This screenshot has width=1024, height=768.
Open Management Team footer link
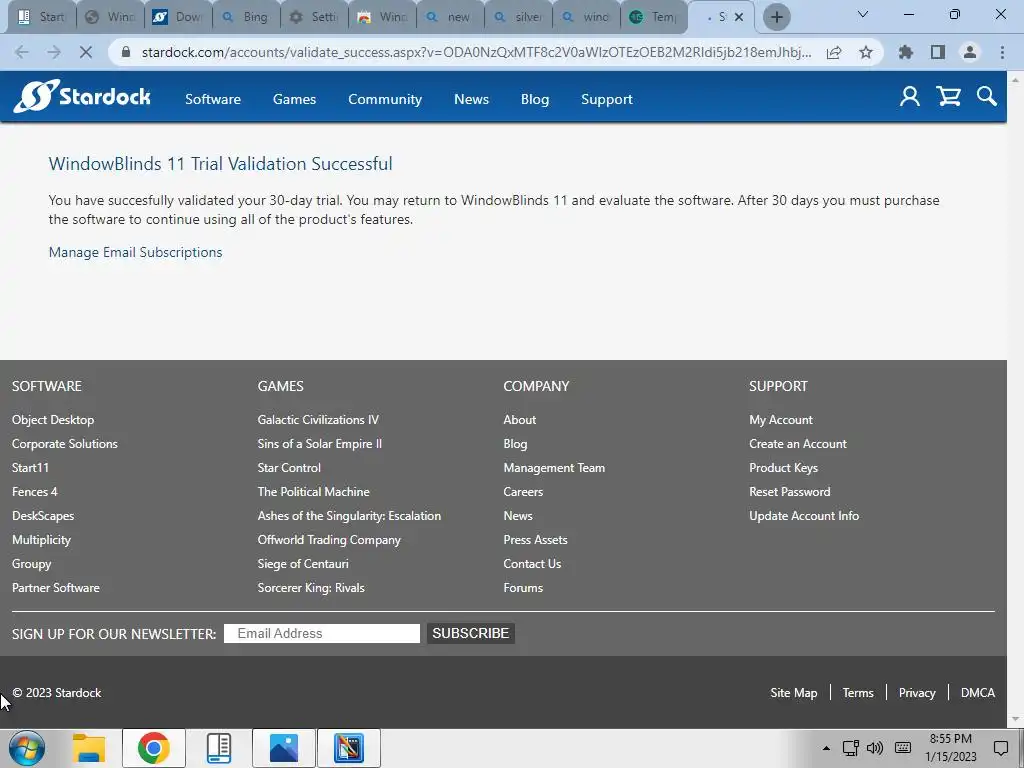coord(554,468)
